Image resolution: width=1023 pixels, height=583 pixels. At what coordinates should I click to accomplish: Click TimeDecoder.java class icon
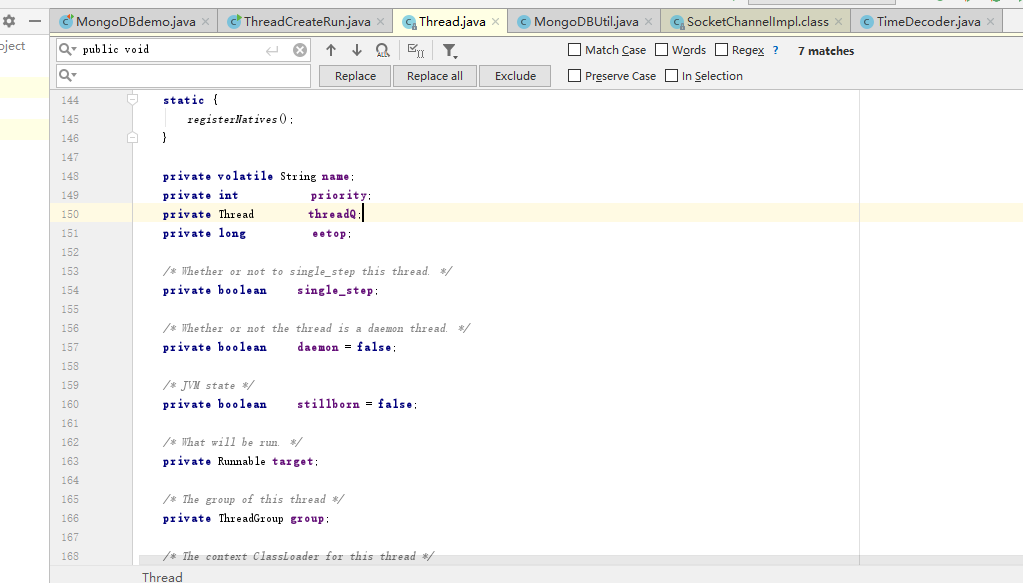(866, 22)
